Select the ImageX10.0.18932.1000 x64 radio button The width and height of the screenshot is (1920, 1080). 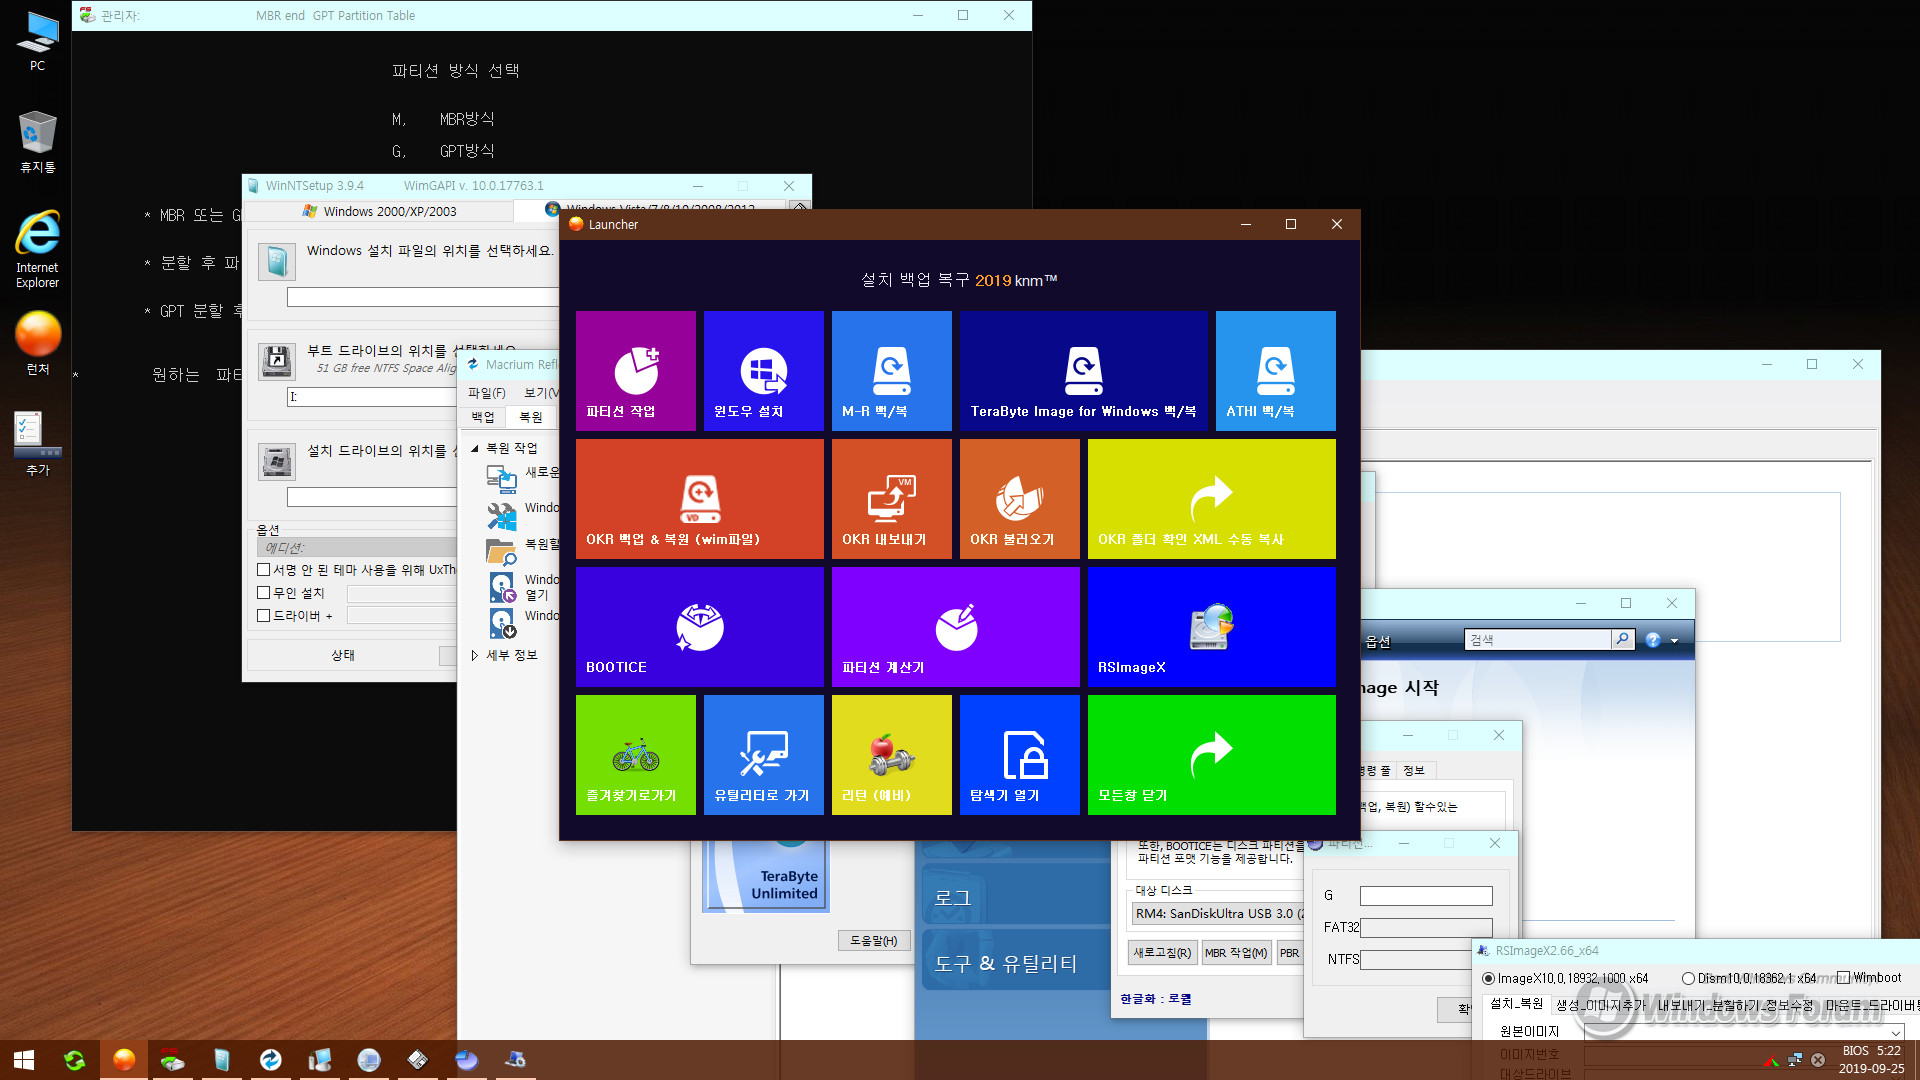click(1488, 978)
